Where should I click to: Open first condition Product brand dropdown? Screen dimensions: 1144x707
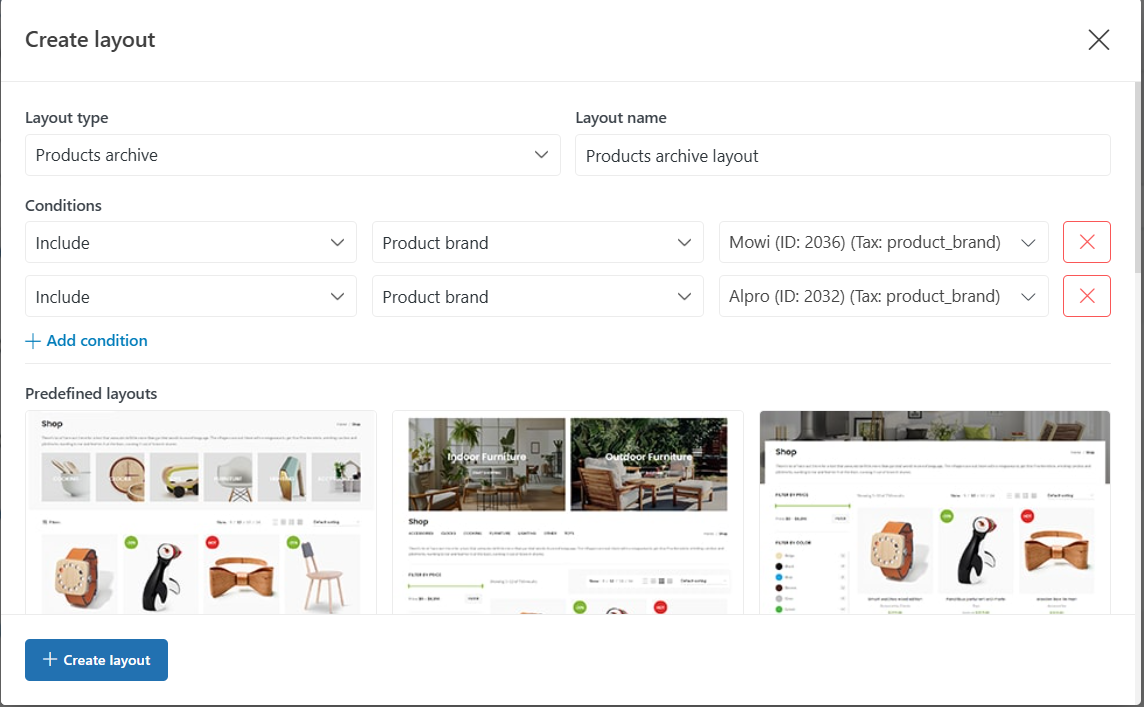(x=538, y=242)
